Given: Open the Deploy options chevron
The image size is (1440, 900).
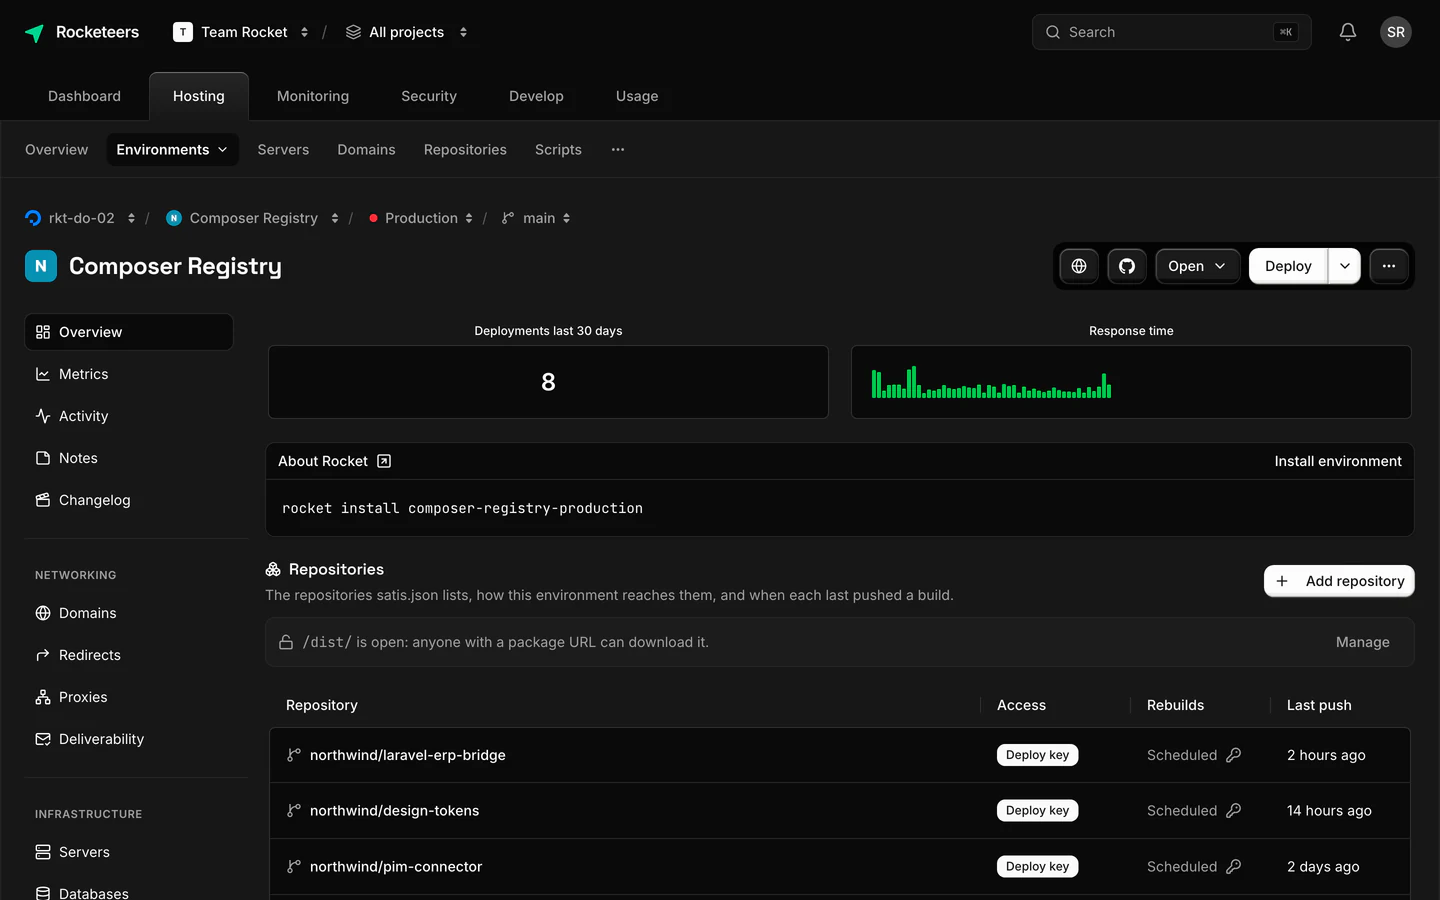Looking at the screenshot, I should [x=1345, y=266].
